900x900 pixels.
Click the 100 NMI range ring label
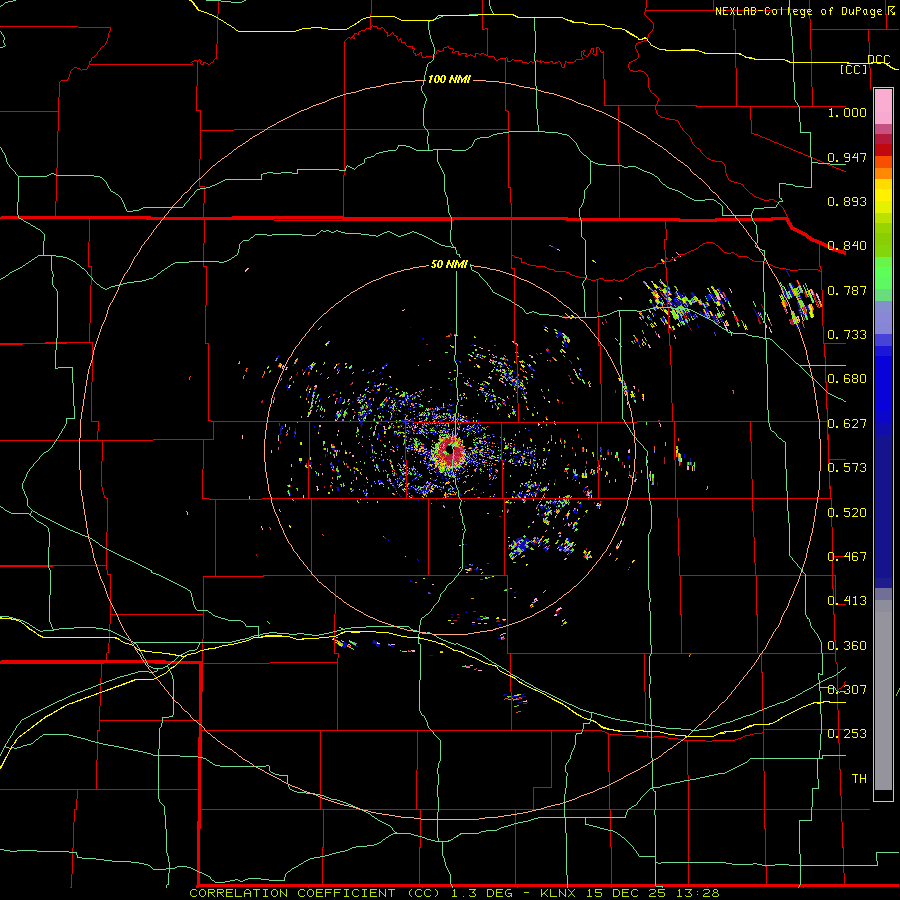[x=449, y=79]
